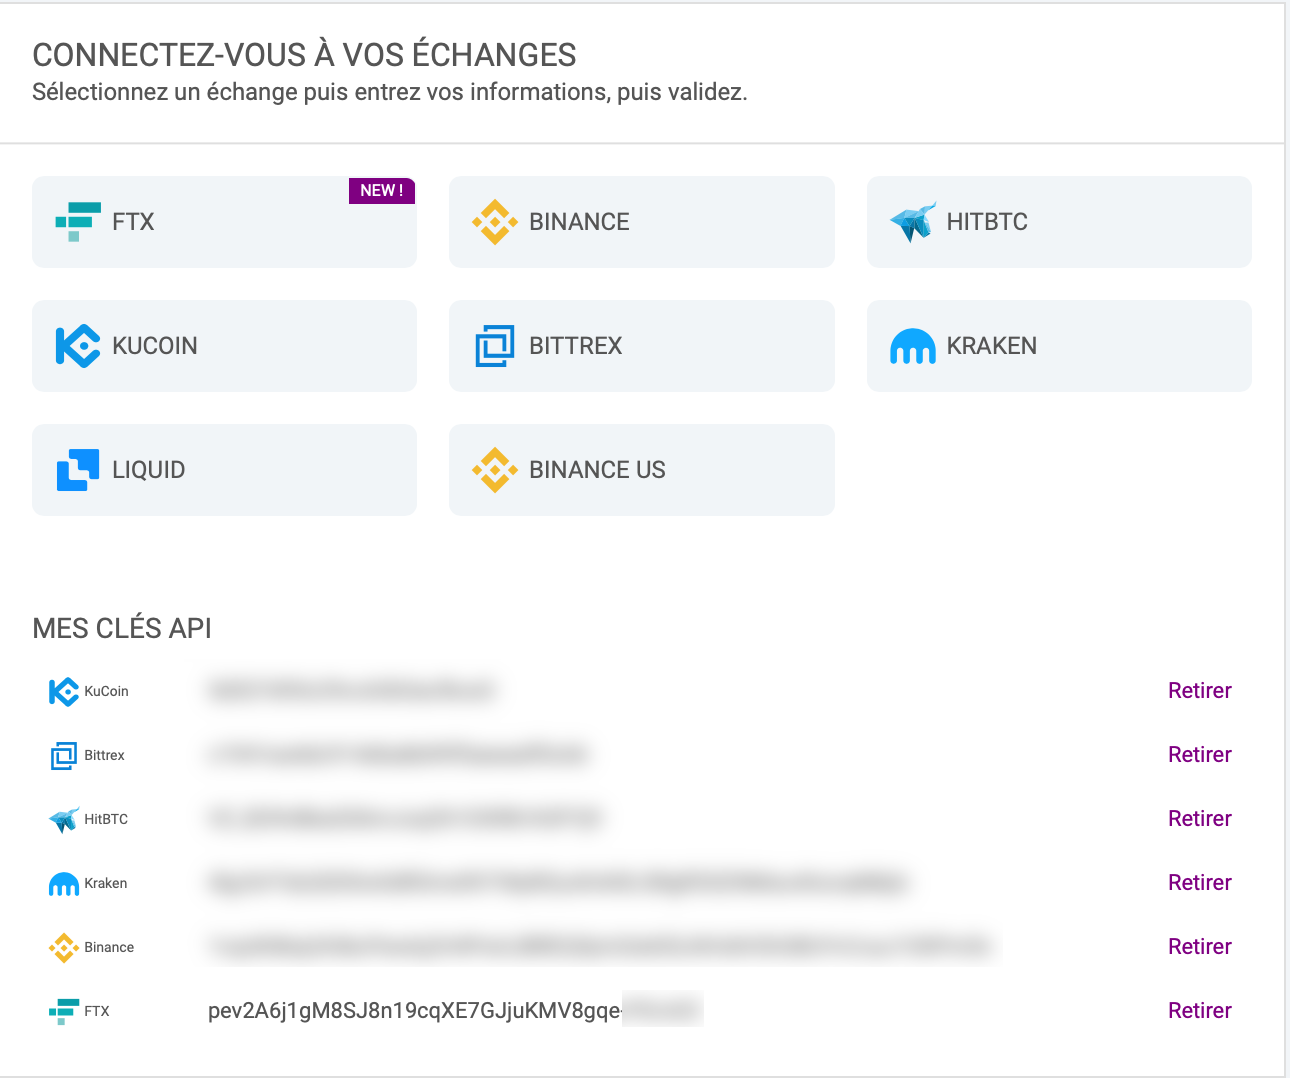Click the KuCoin logo in exchange grid
This screenshot has width=1290, height=1078.
pos(78,346)
